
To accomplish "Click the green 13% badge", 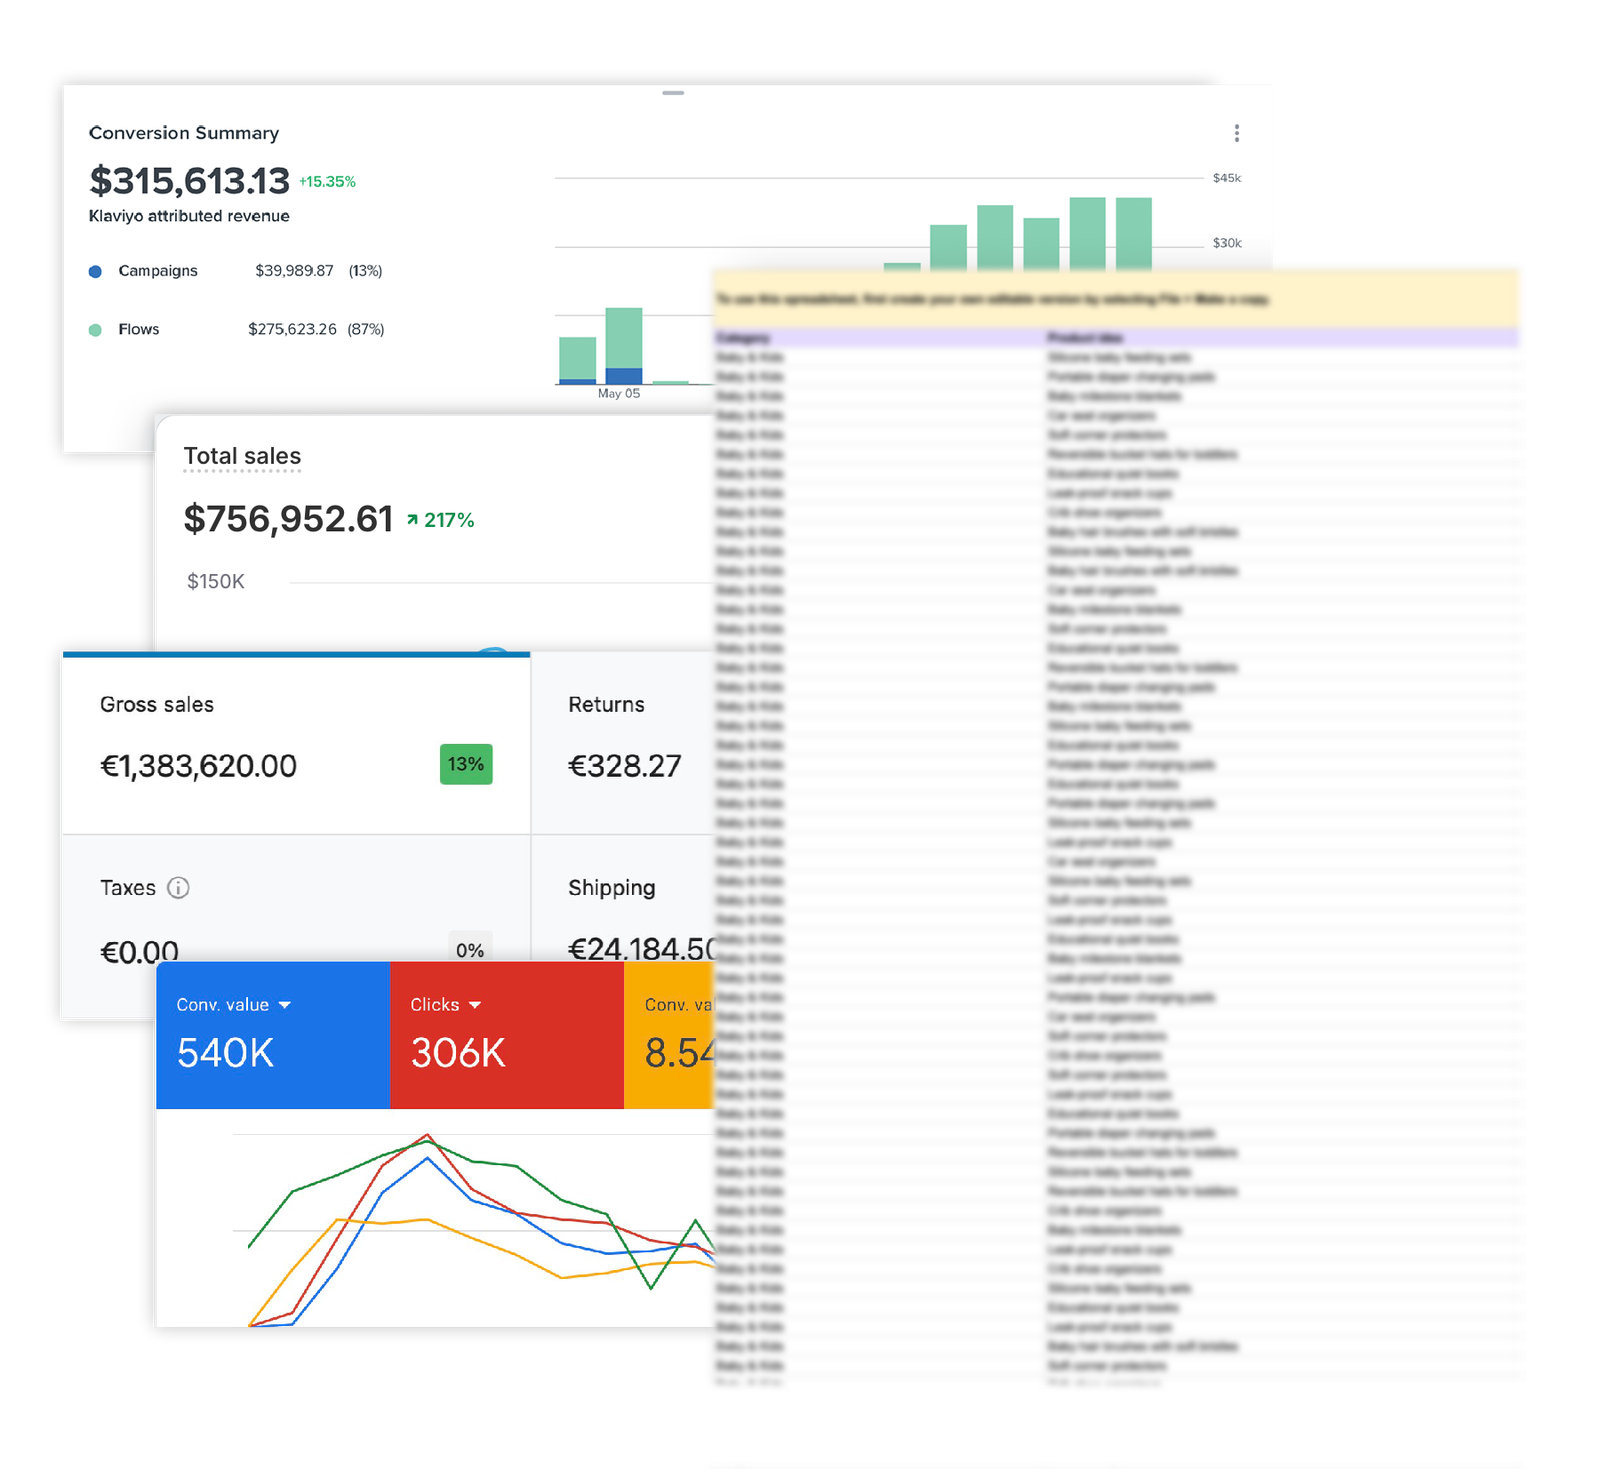I will point(466,765).
